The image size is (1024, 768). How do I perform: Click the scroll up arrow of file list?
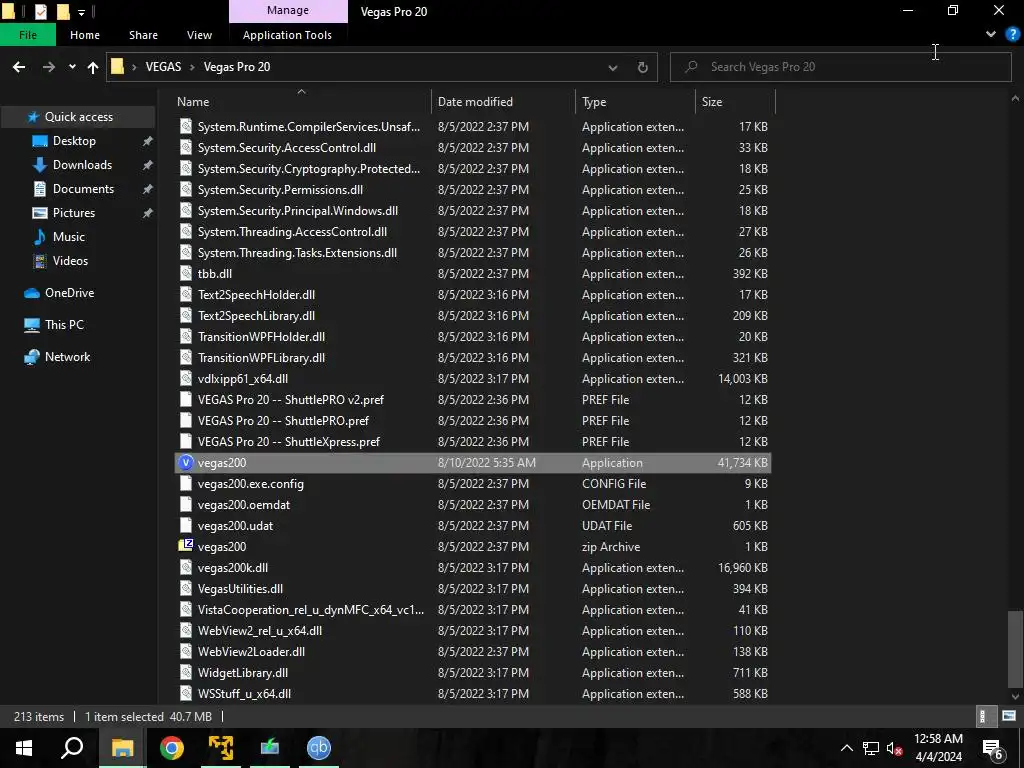1015,99
